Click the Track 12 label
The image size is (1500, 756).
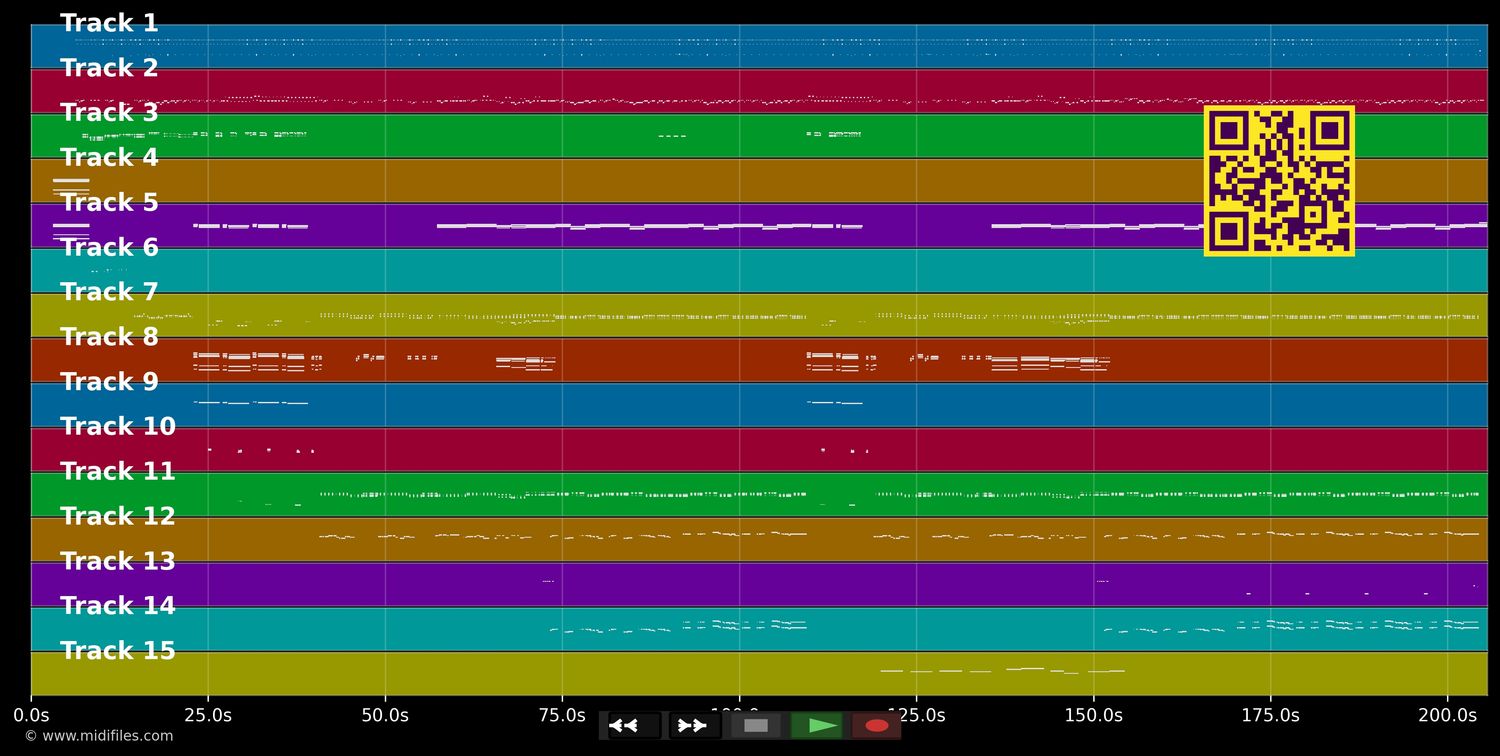(117, 517)
